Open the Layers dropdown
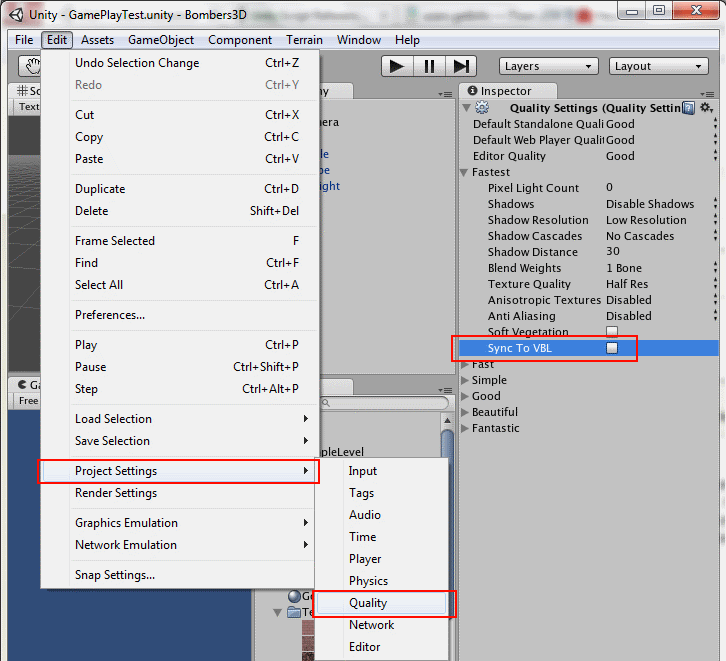The width and height of the screenshot is (726, 661). (x=549, y=66)
